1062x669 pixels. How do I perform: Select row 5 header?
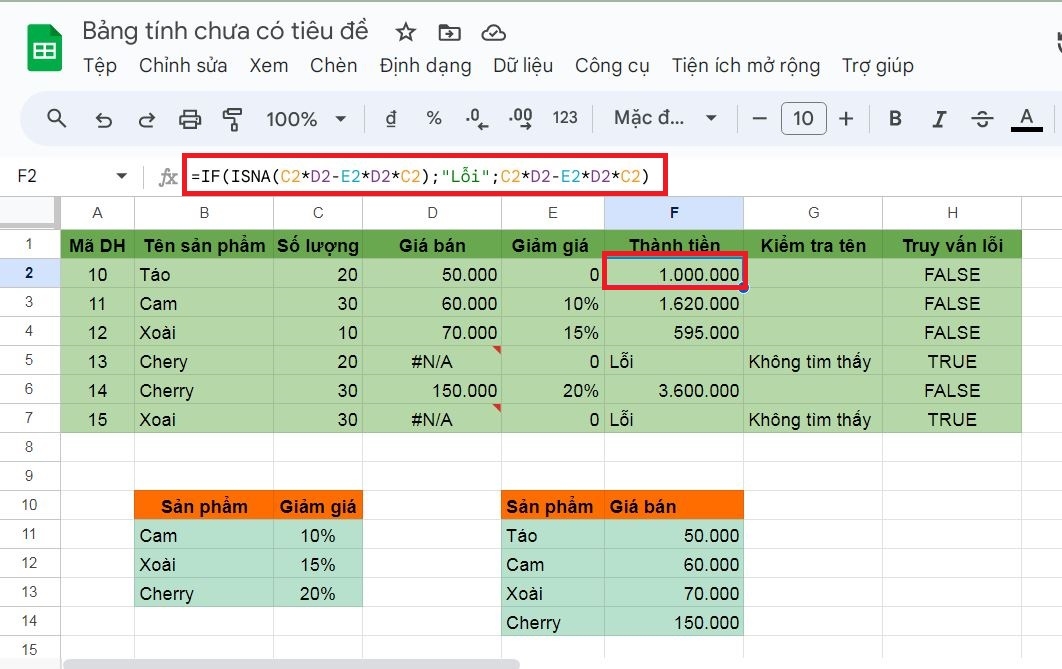[29, 360]
